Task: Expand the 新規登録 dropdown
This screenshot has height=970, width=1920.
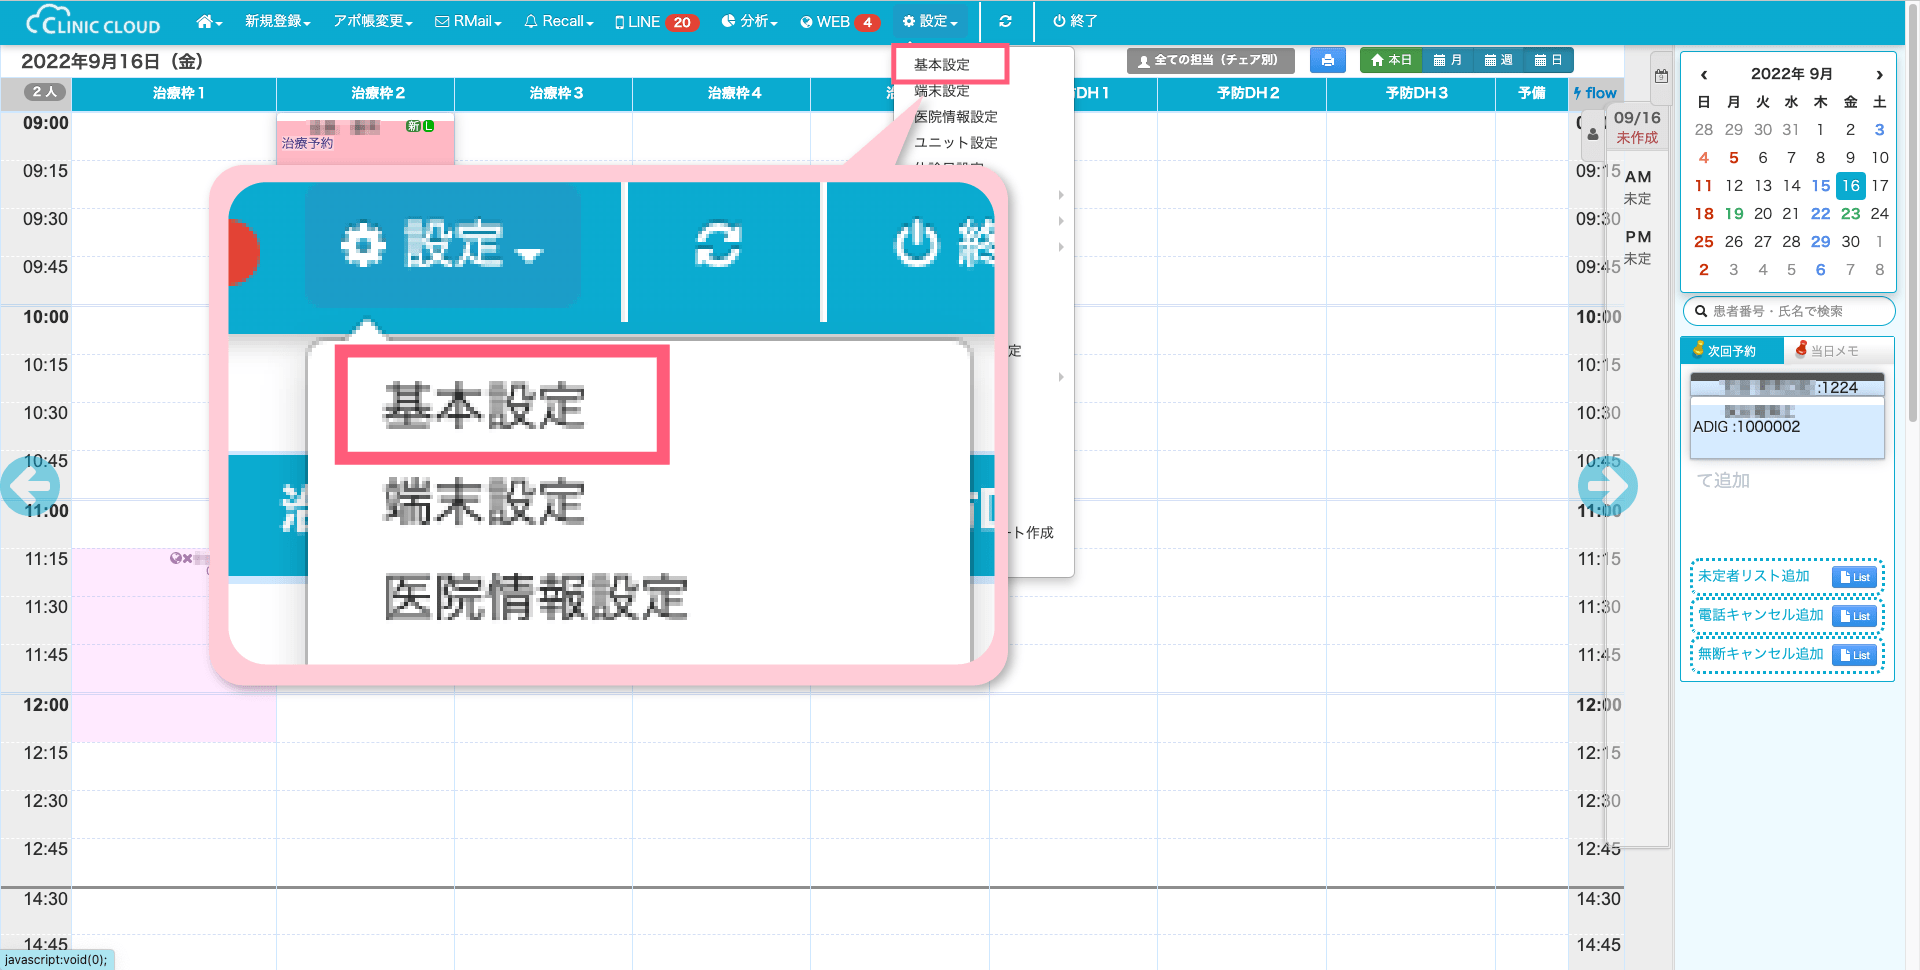Action: [x=277, y=21]
